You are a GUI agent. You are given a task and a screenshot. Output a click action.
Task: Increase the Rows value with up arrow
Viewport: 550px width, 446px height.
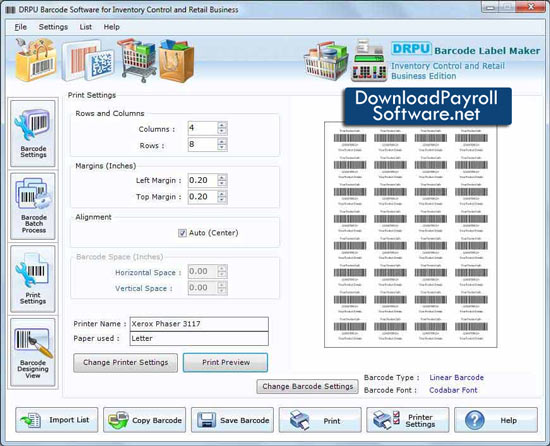(222, 141)
